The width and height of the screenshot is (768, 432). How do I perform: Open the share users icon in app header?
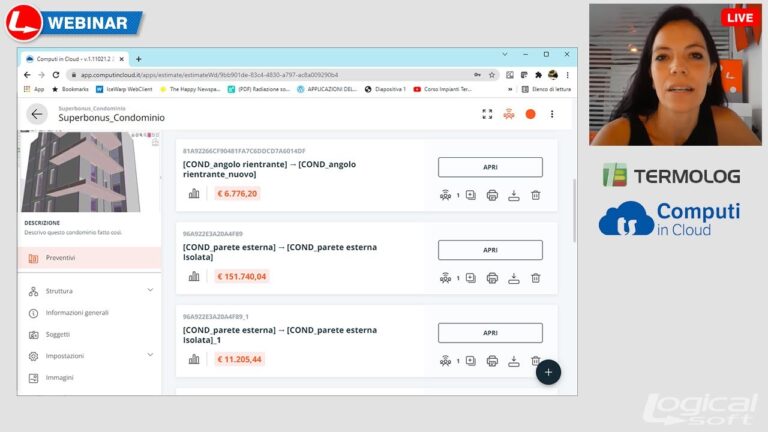(509, 114)
